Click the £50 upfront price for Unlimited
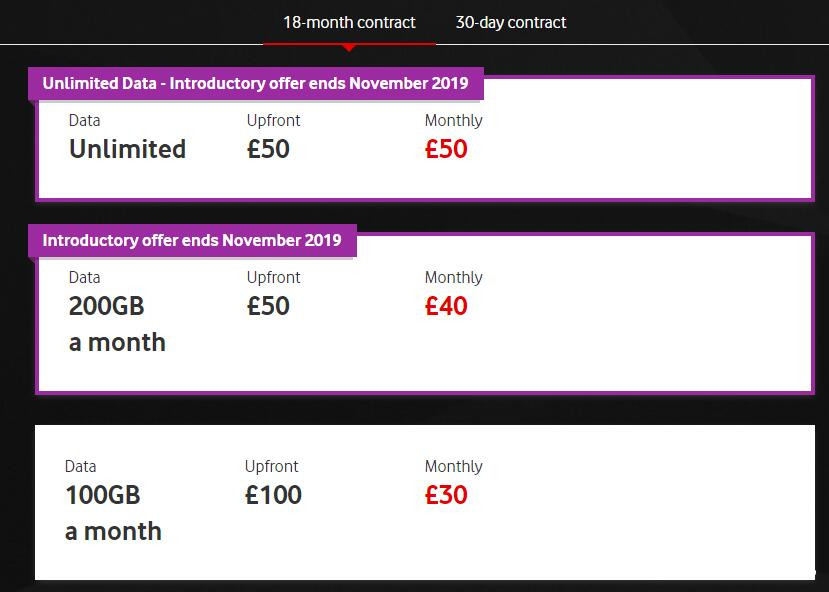 pos(268,149)
